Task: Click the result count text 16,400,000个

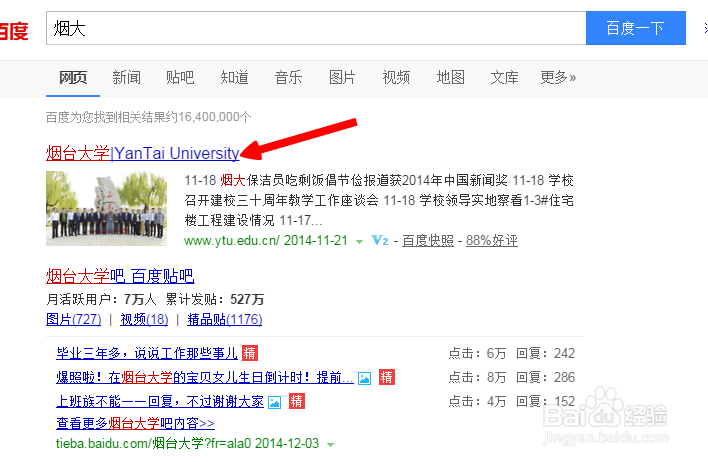Action: point(215,117)
